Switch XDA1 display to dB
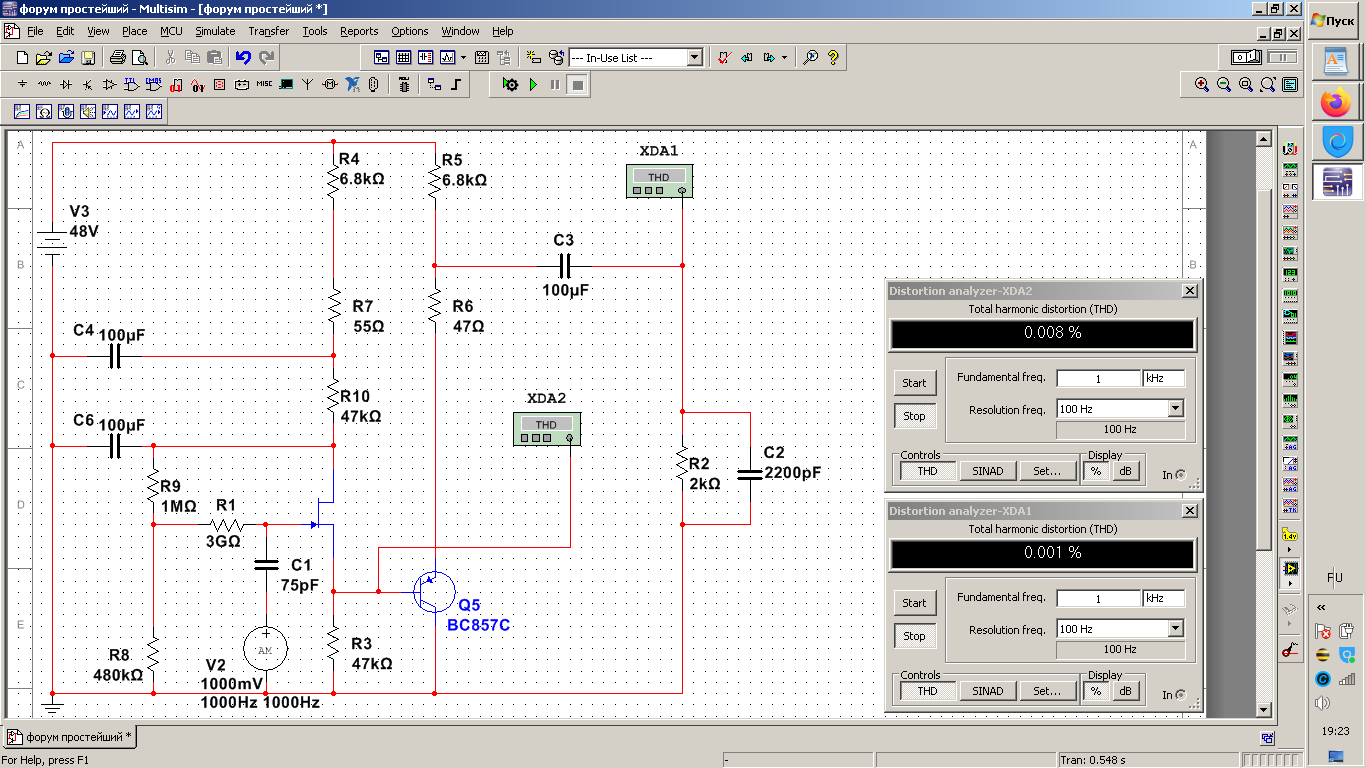 [1126, 690]
